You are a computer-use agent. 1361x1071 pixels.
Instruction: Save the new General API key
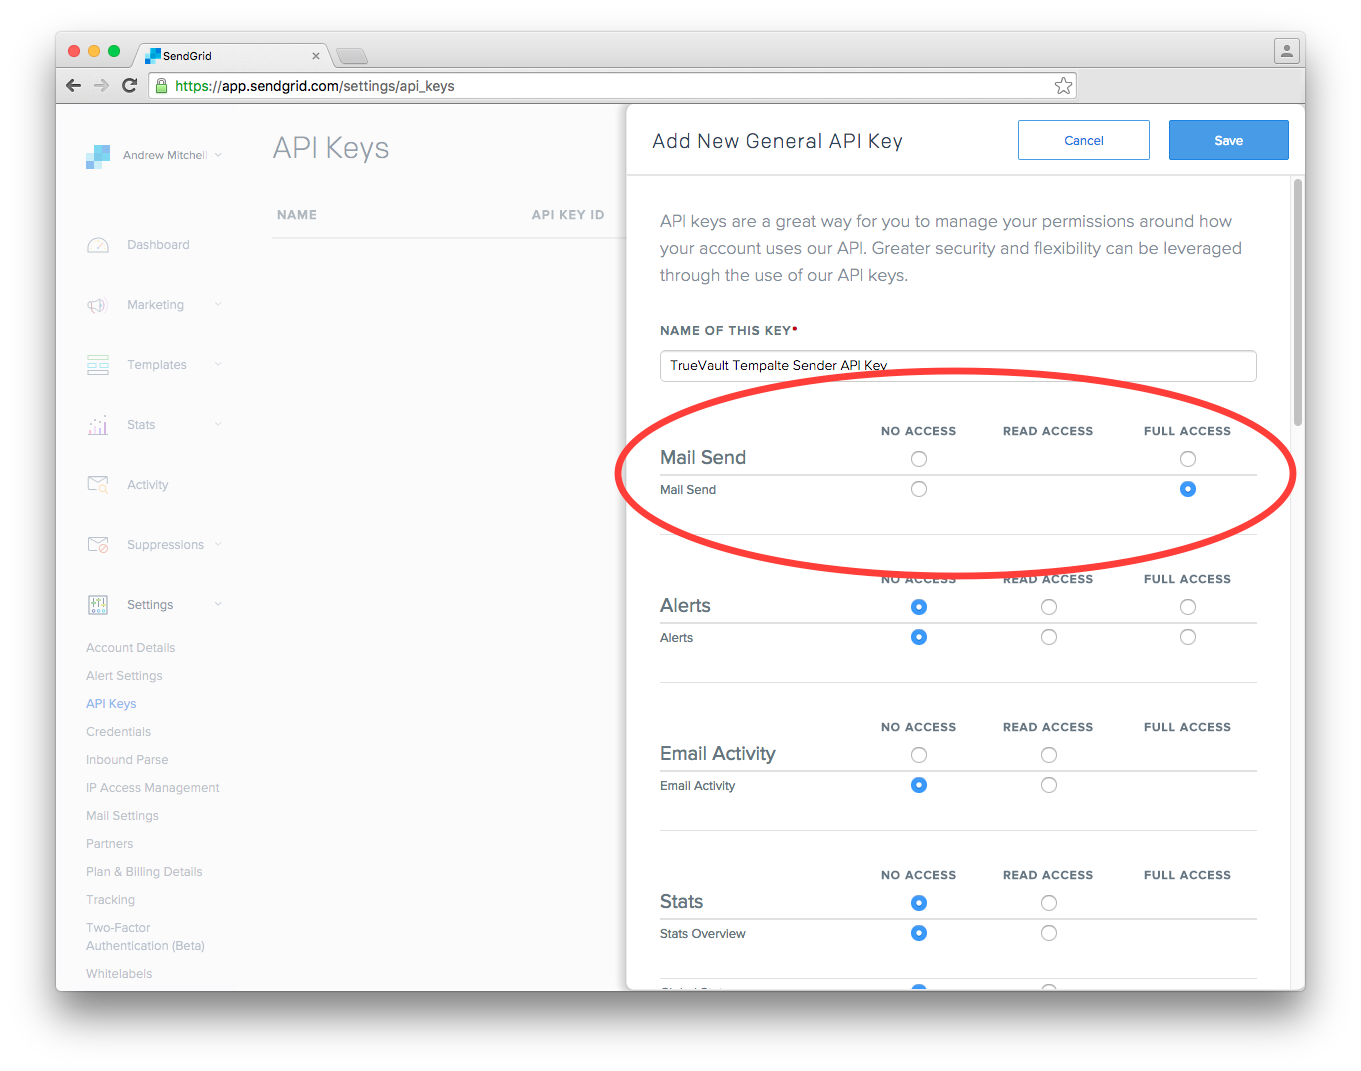click(x=1229, y=140)
